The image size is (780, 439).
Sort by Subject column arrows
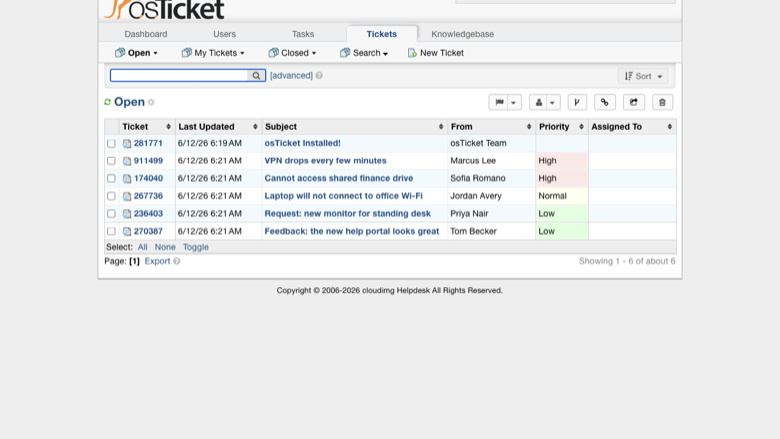click(x=441, y=127)
